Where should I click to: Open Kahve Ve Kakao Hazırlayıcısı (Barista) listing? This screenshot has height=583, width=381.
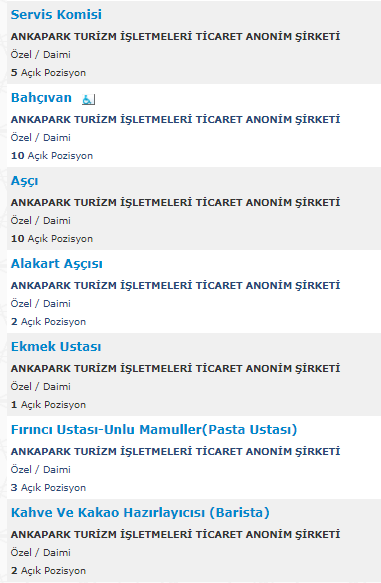(x=140, y=512)
